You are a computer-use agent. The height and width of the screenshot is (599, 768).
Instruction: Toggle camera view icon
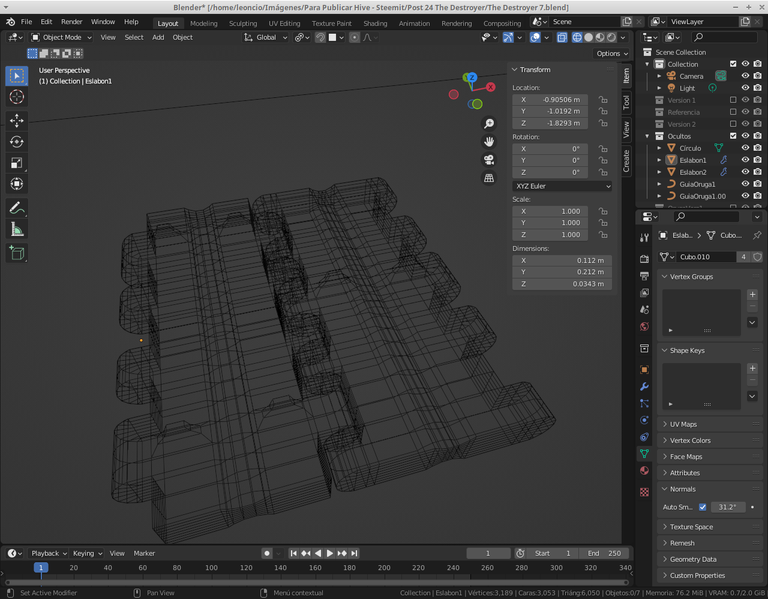489,160
